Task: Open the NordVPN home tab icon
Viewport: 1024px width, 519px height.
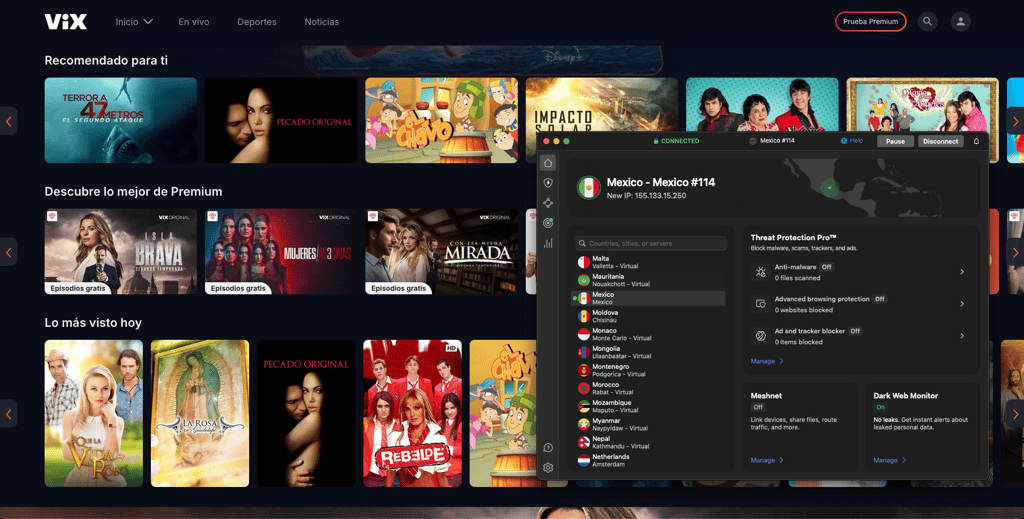Action: 548,163
